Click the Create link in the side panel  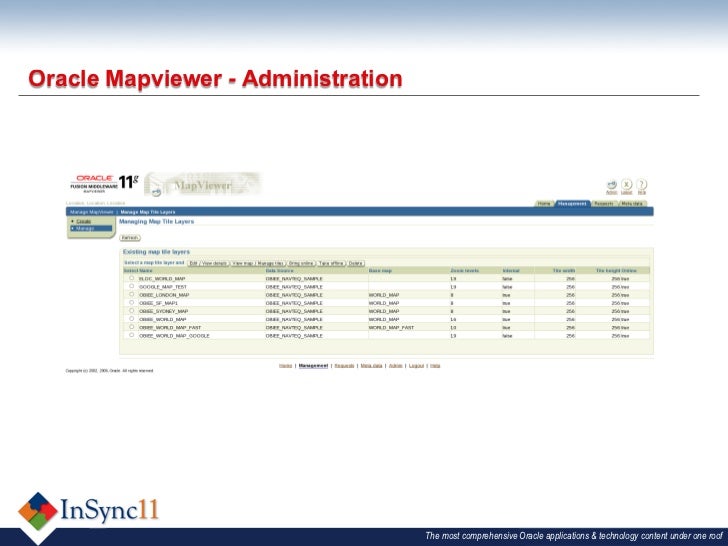click(84, 221)
